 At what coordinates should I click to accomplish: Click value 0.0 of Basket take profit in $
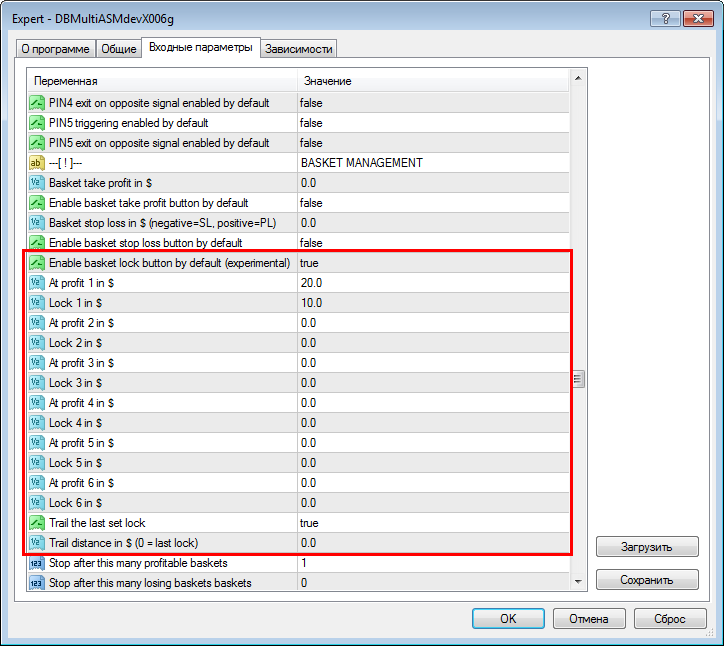coord(308,183)
